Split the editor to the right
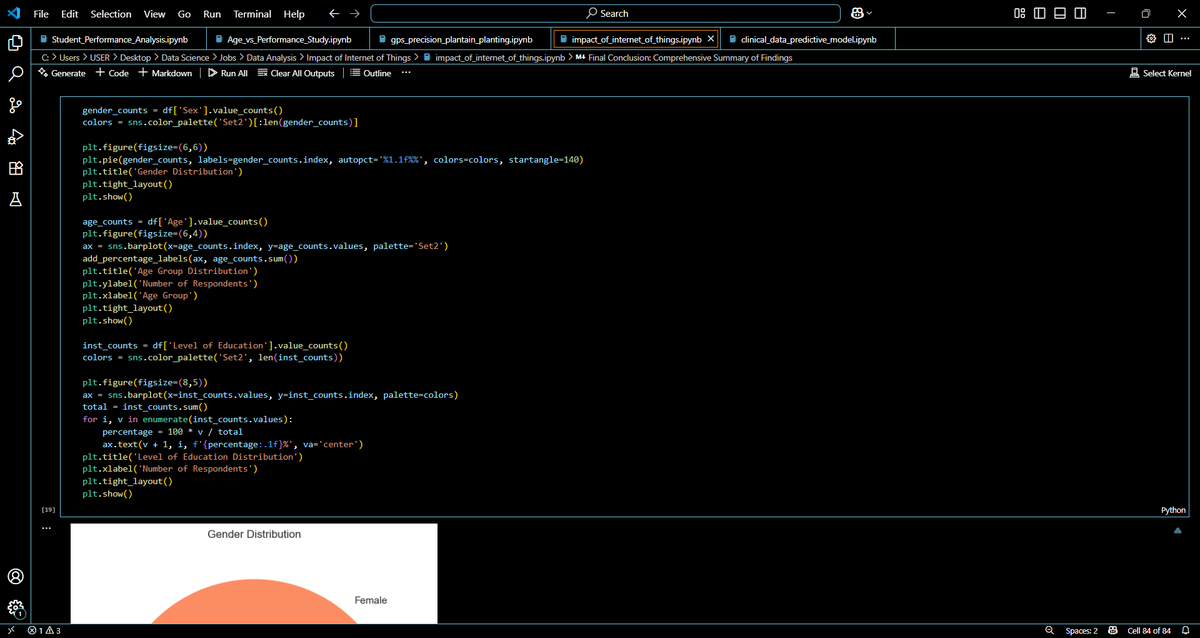Screen dimensions: 1200x638 pyautogui.click(x=1168, y=39)
